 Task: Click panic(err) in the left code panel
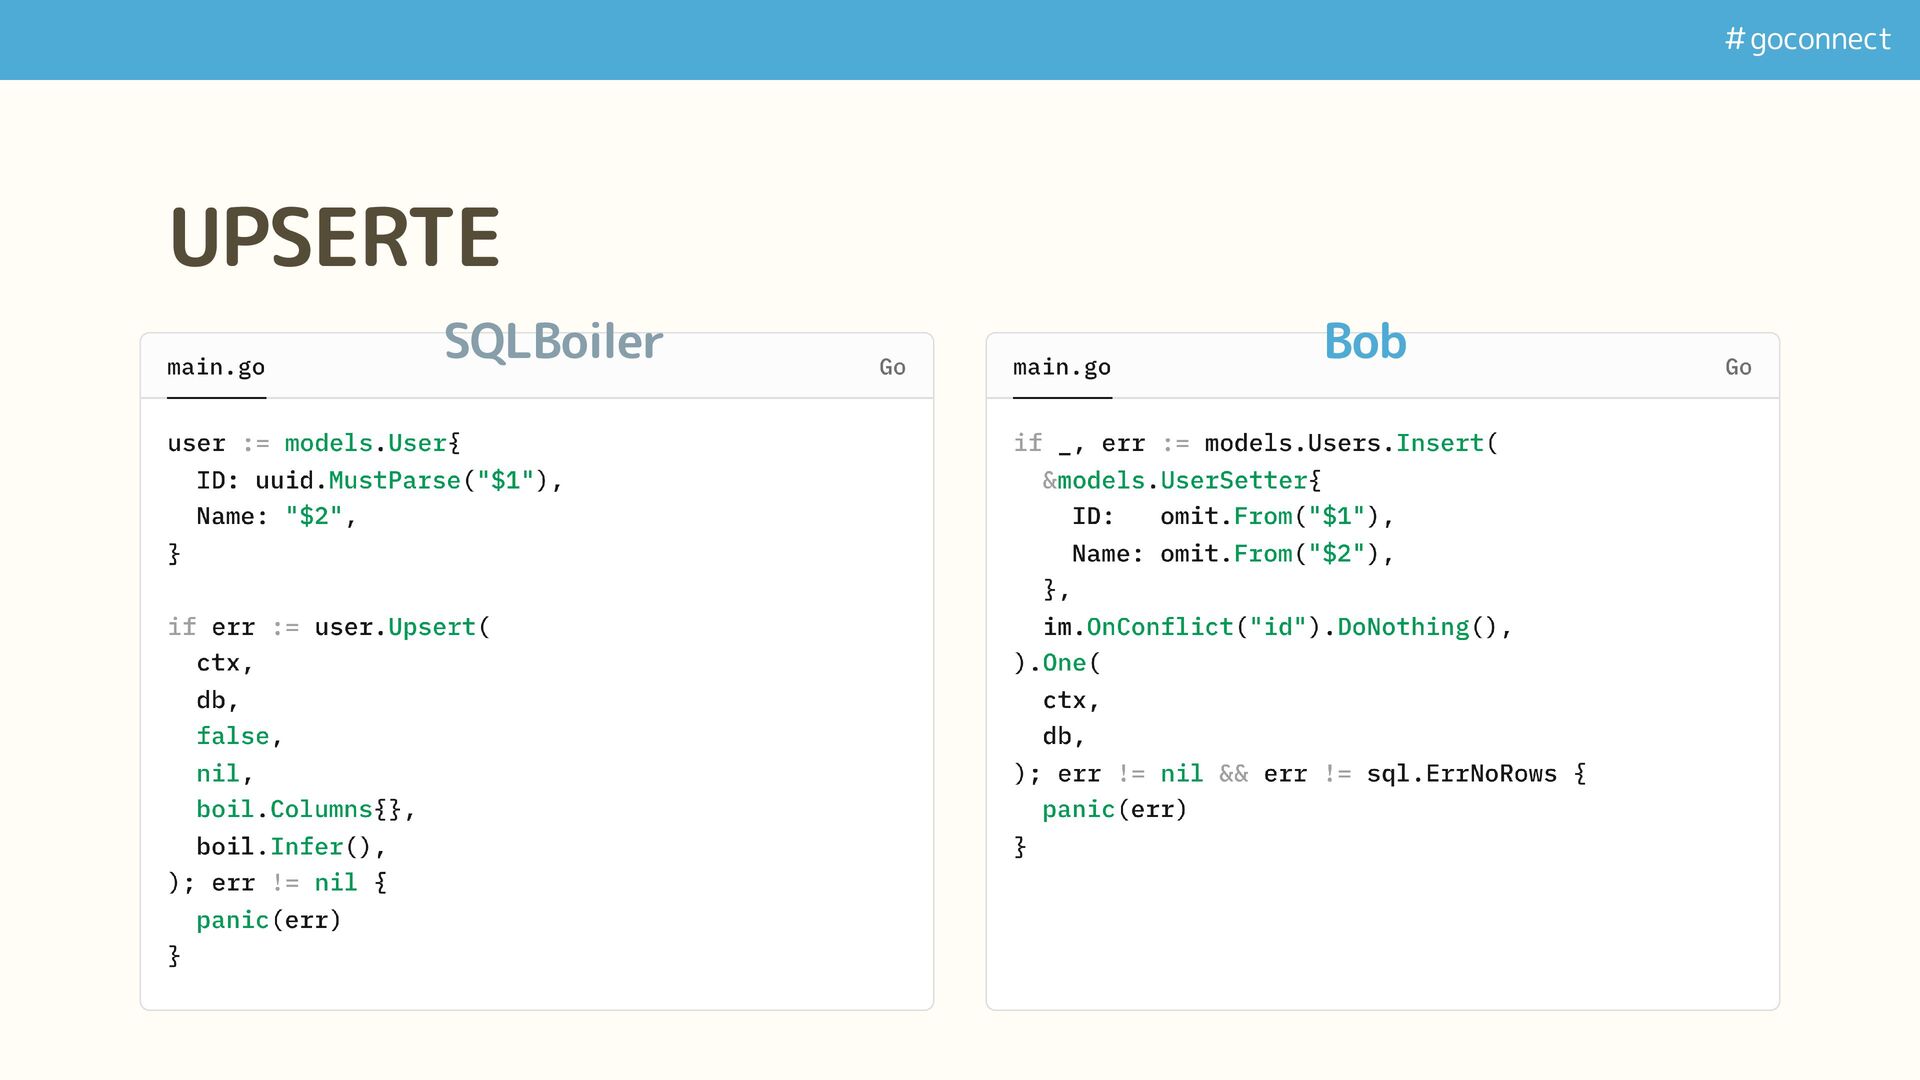tap(268, 920)
